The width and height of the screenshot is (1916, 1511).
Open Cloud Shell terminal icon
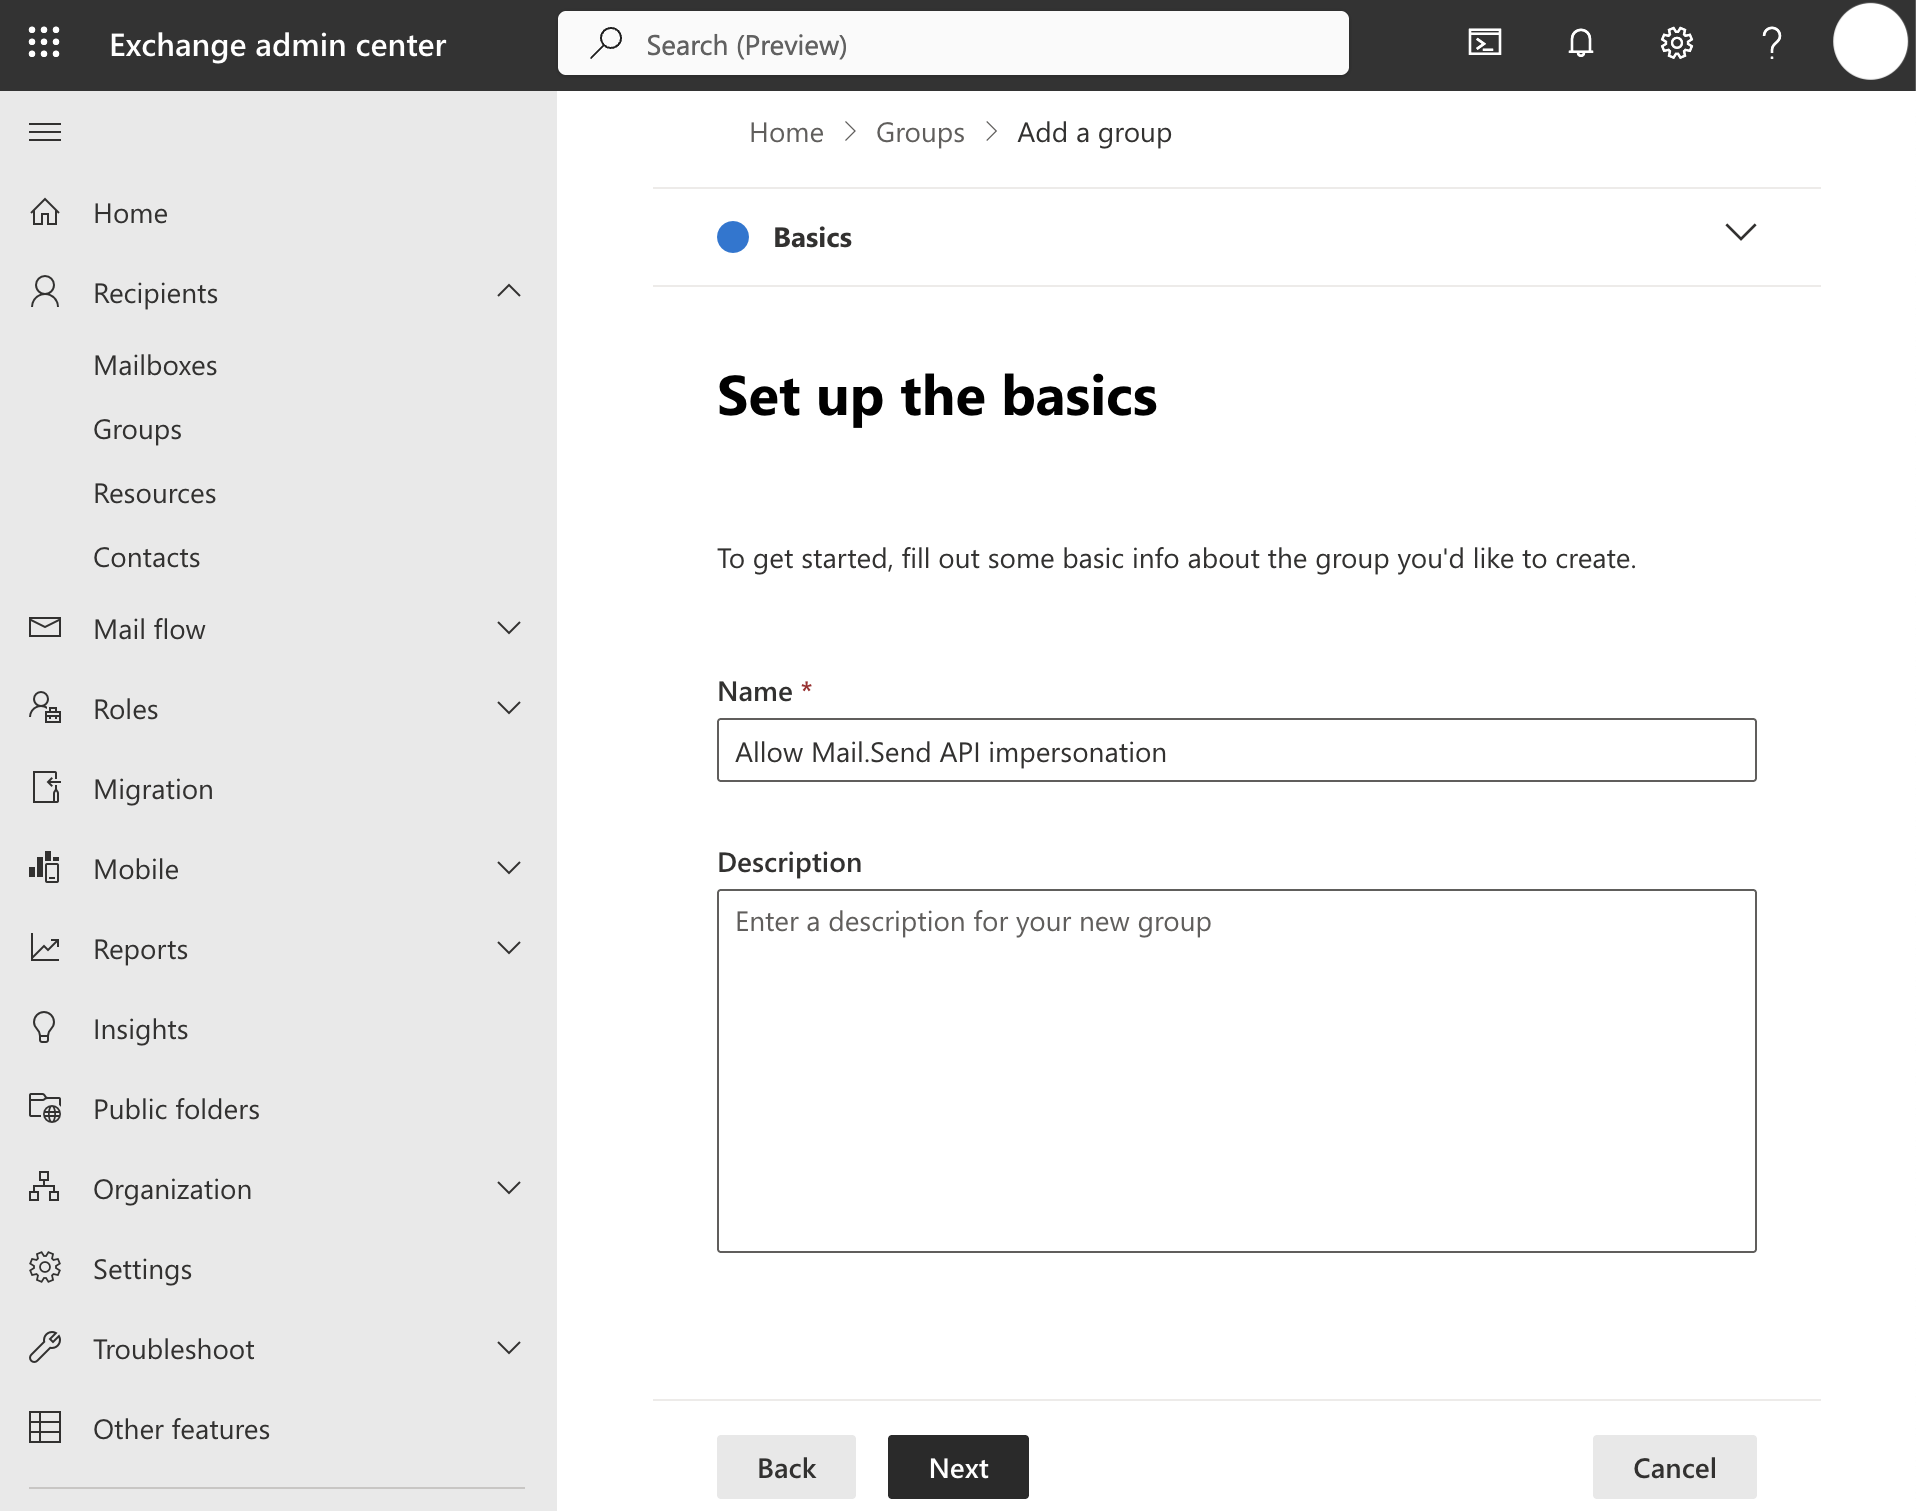[1484, 43]
